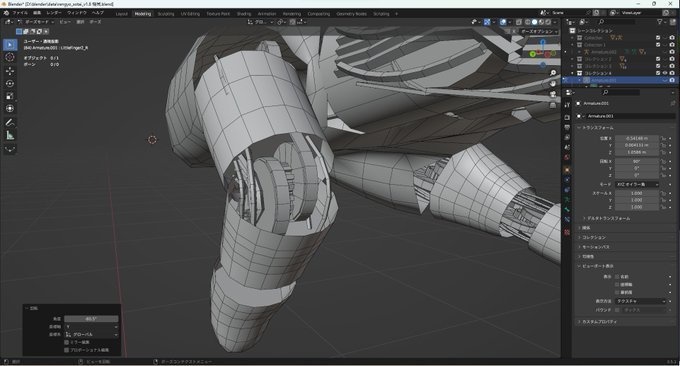Toggle the コレクション 2 exclude checkbox
680x366 pixels.
click(x=658, y=59)
